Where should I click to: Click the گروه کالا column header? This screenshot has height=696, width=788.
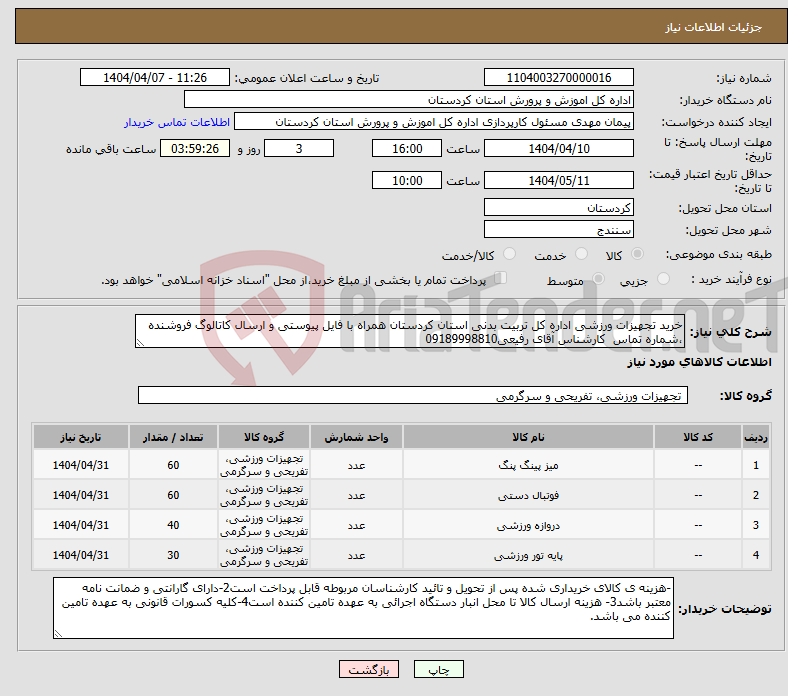(x=264, y=437)
